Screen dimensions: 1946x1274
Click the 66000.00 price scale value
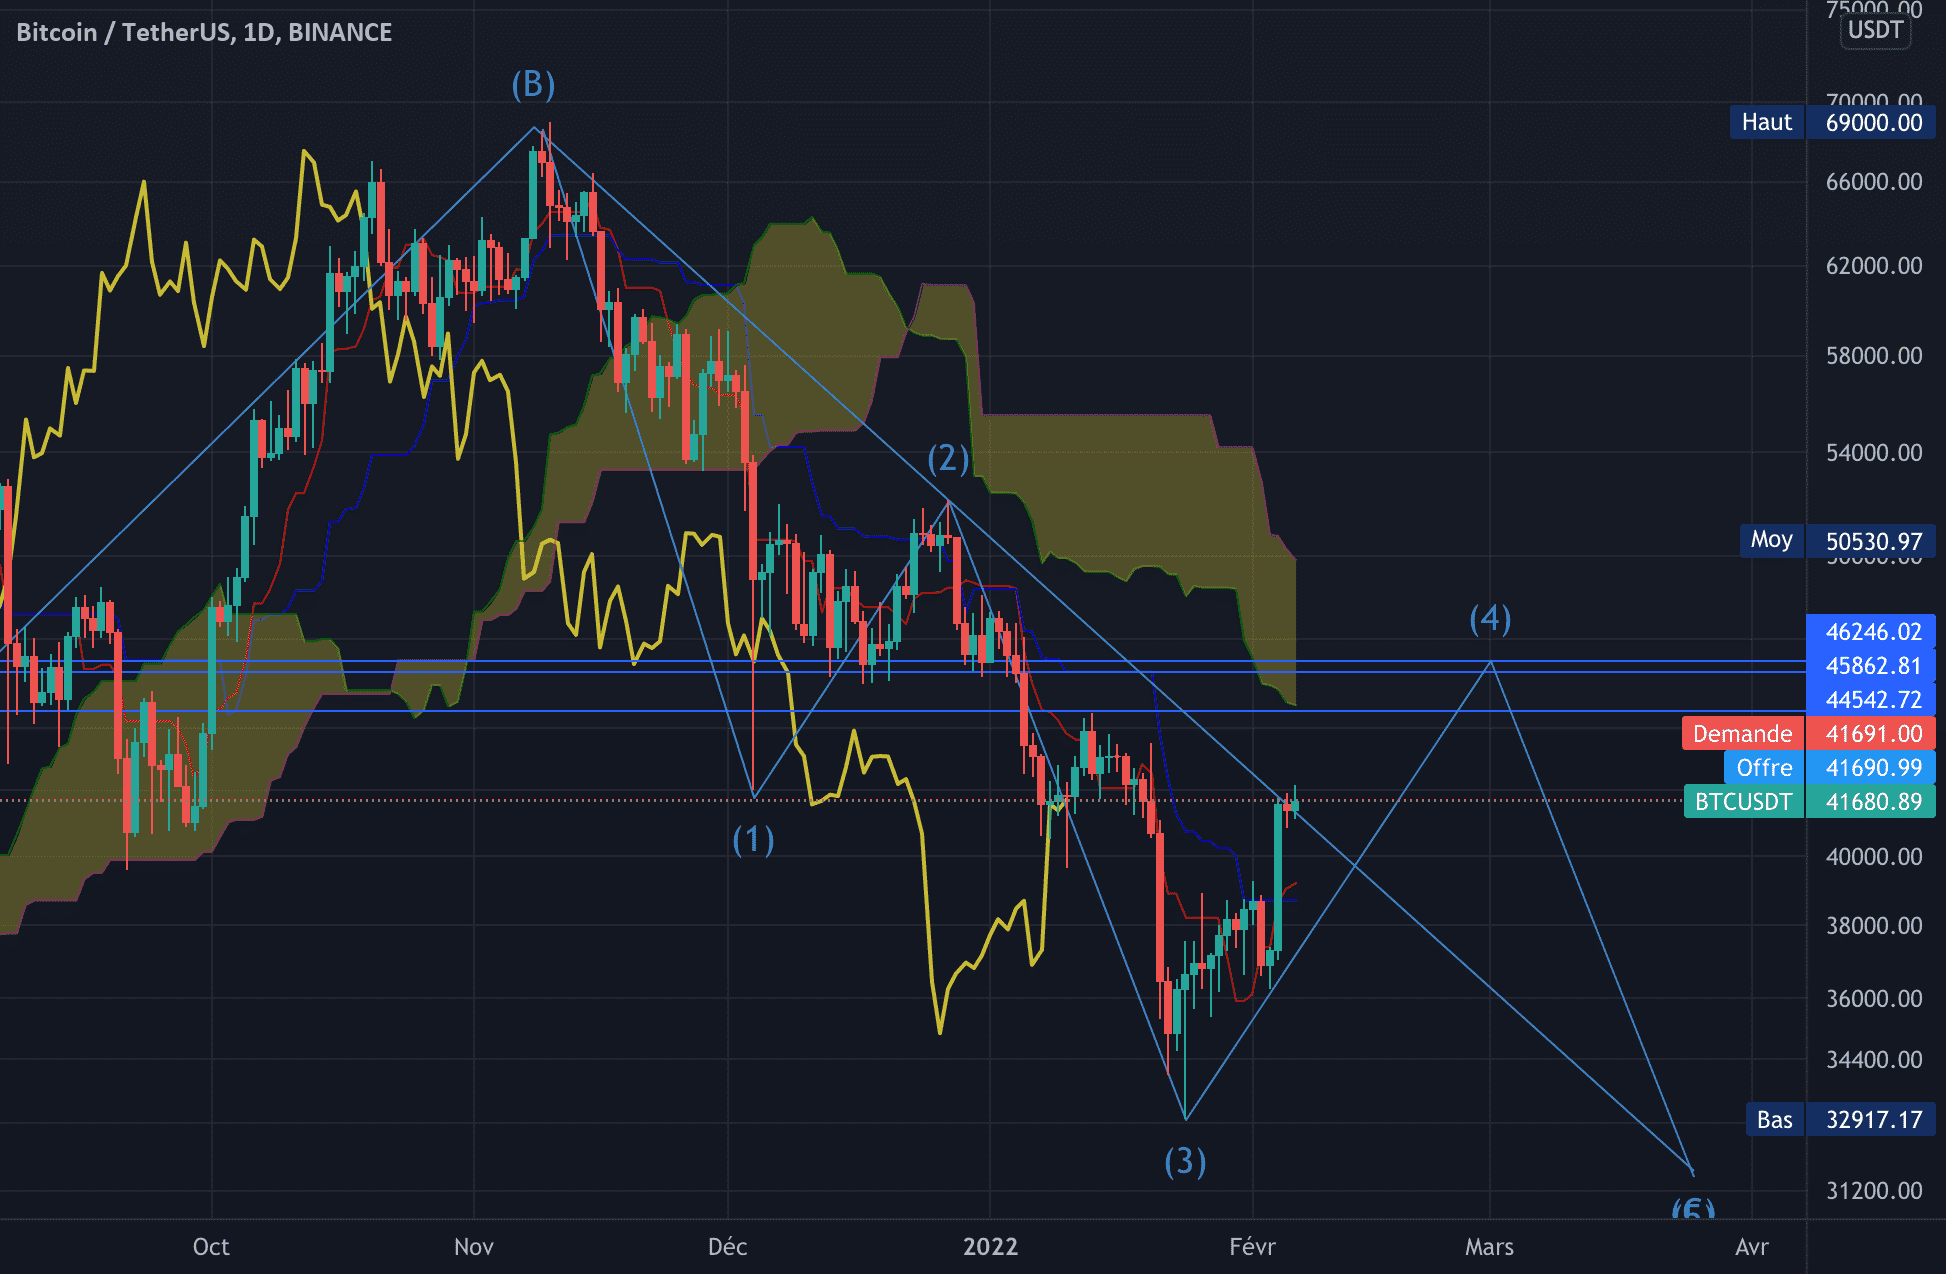click(x=1874, y=182)
